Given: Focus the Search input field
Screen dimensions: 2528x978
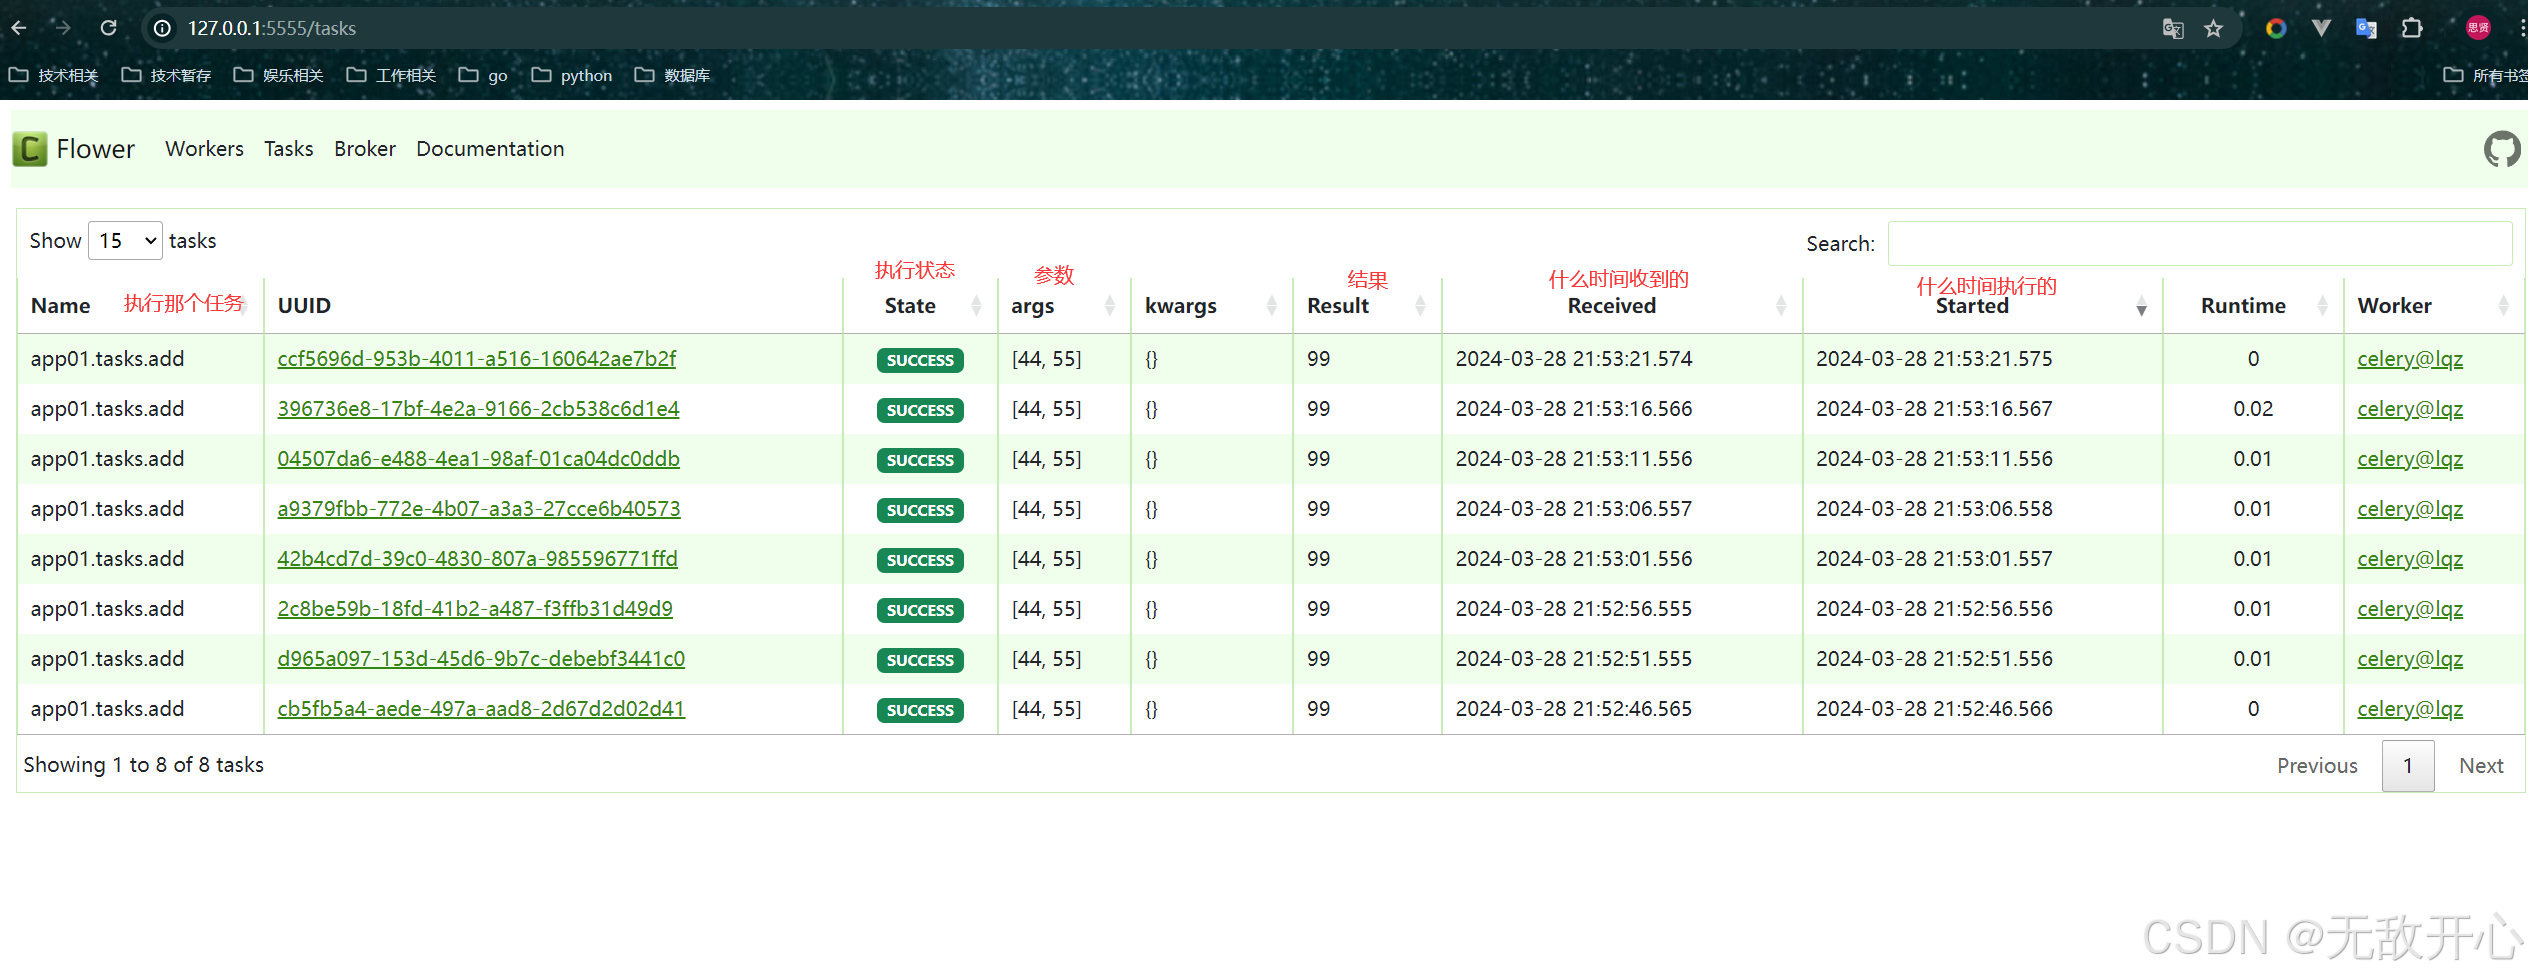Looking at the screenshot, I should (x=2199, y=243).
